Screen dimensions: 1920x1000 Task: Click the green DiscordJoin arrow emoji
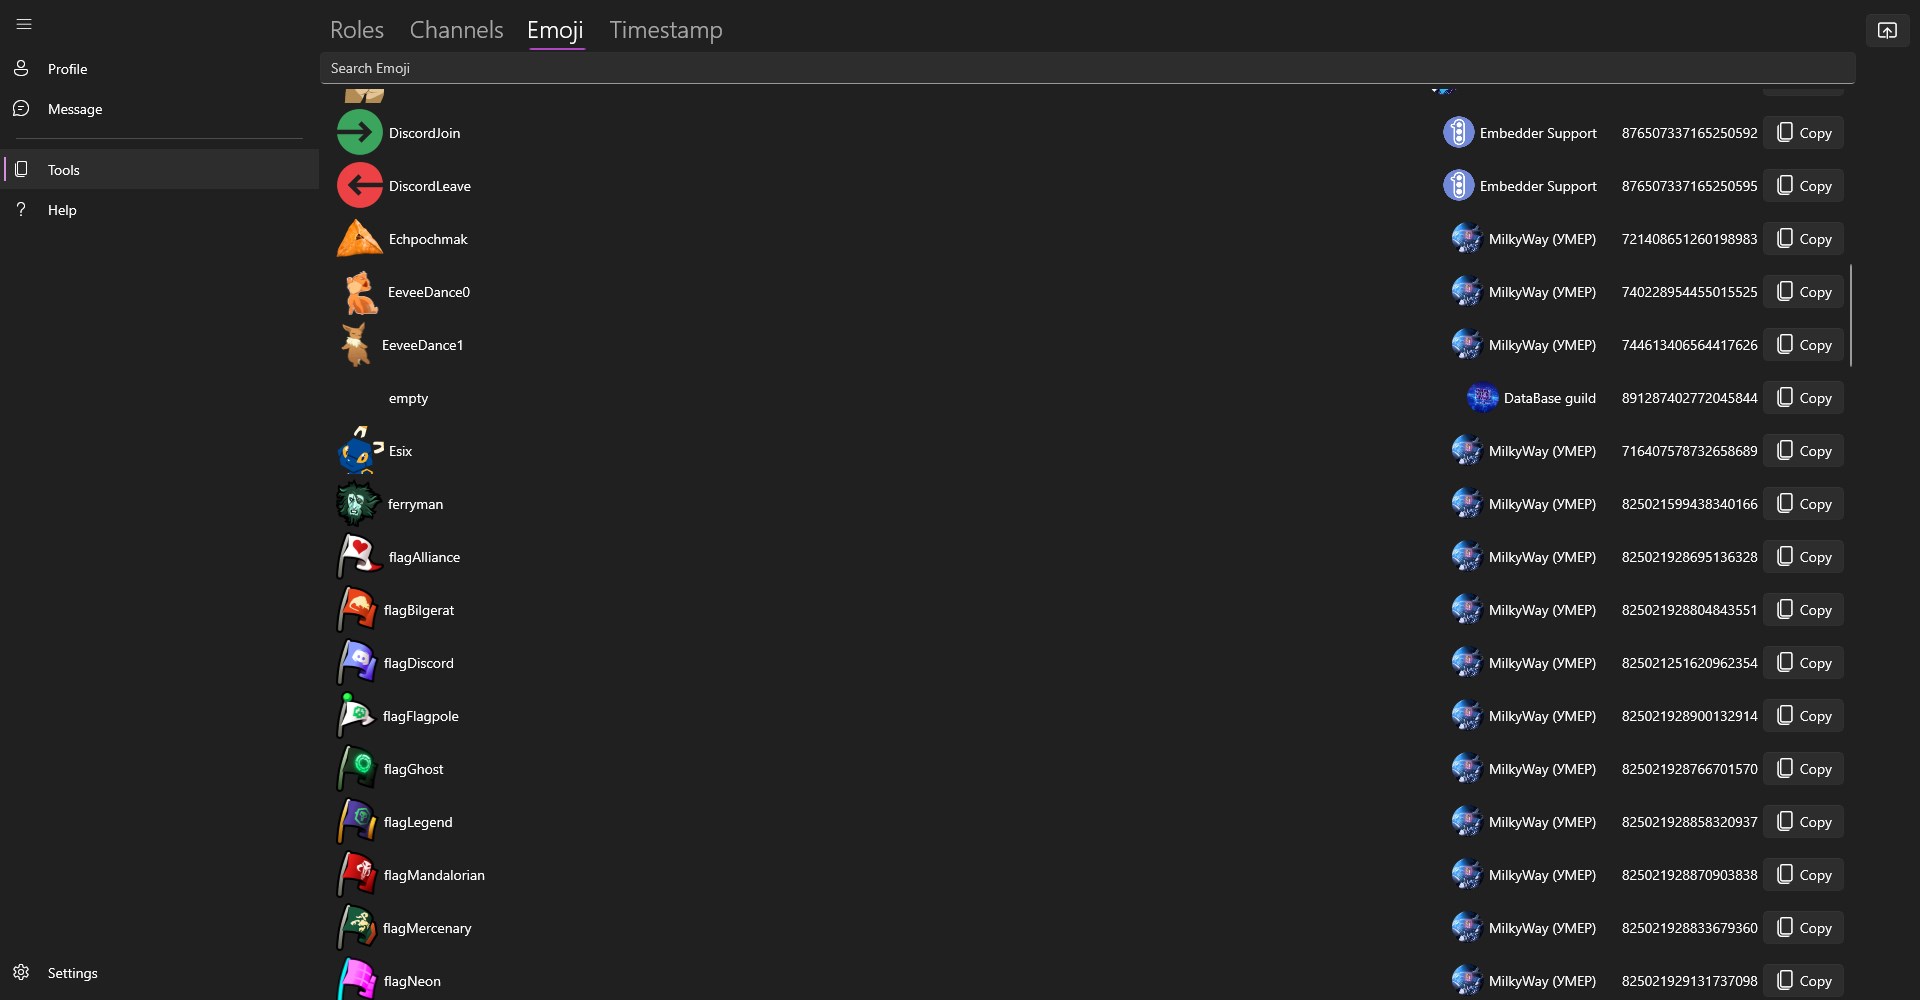359,132
